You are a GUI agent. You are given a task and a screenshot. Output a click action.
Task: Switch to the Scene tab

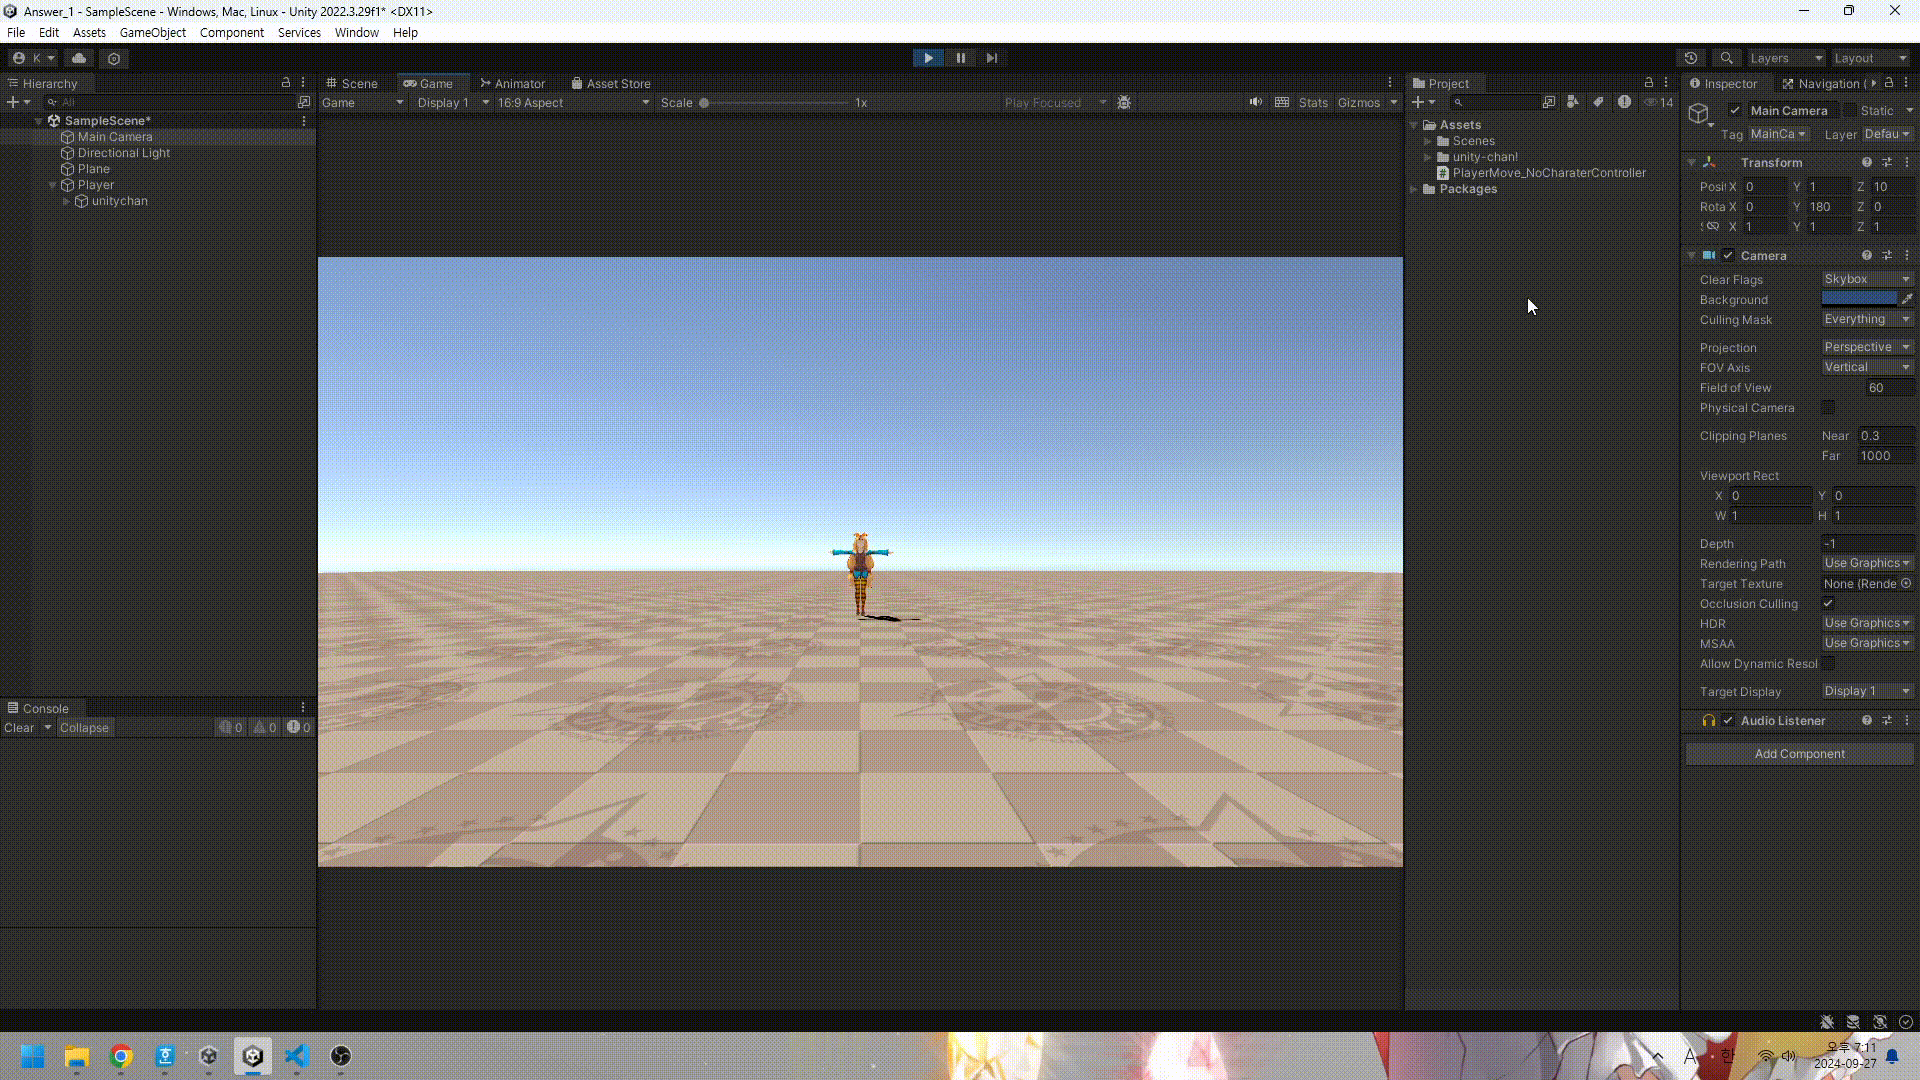351,83
